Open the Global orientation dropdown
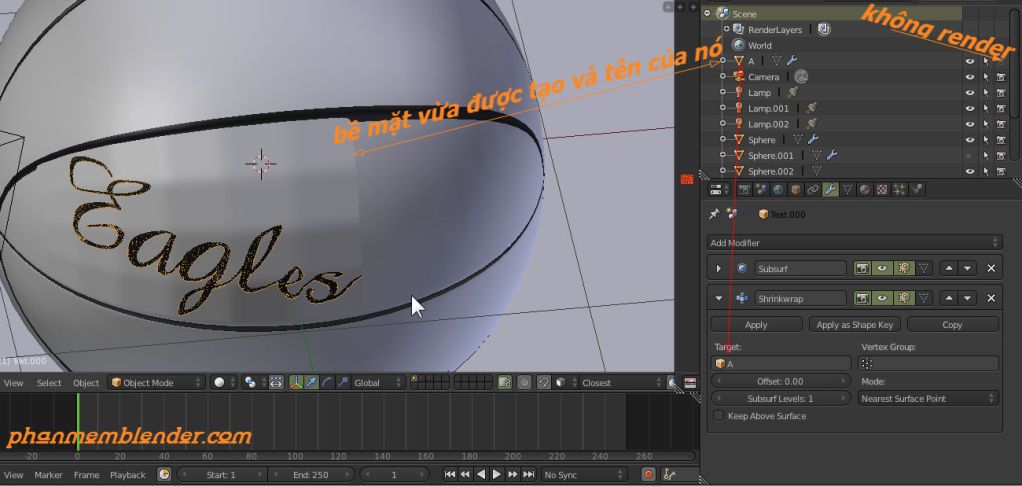Screen dimensions: 1022x486 click(x=377, y=382)
